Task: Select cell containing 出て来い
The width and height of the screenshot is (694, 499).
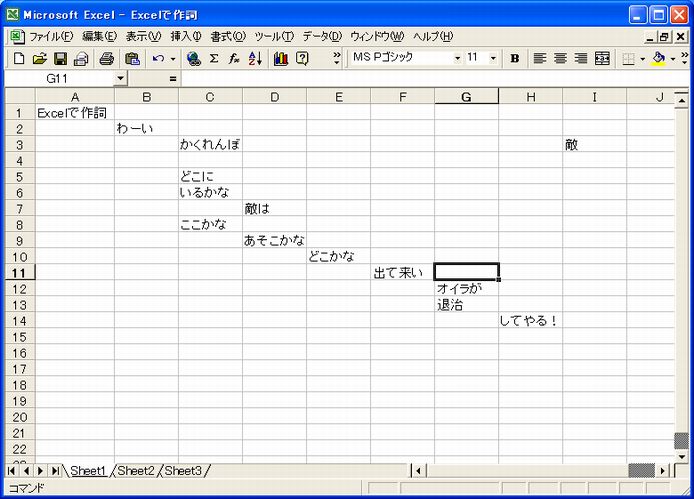Action: click(x=402, y=273)
